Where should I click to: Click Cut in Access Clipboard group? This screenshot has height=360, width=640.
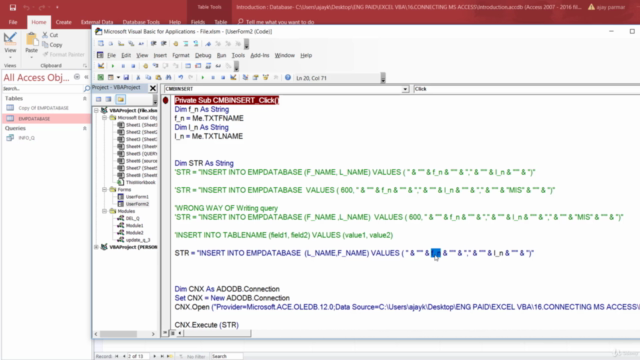click(x=50, y=35)
